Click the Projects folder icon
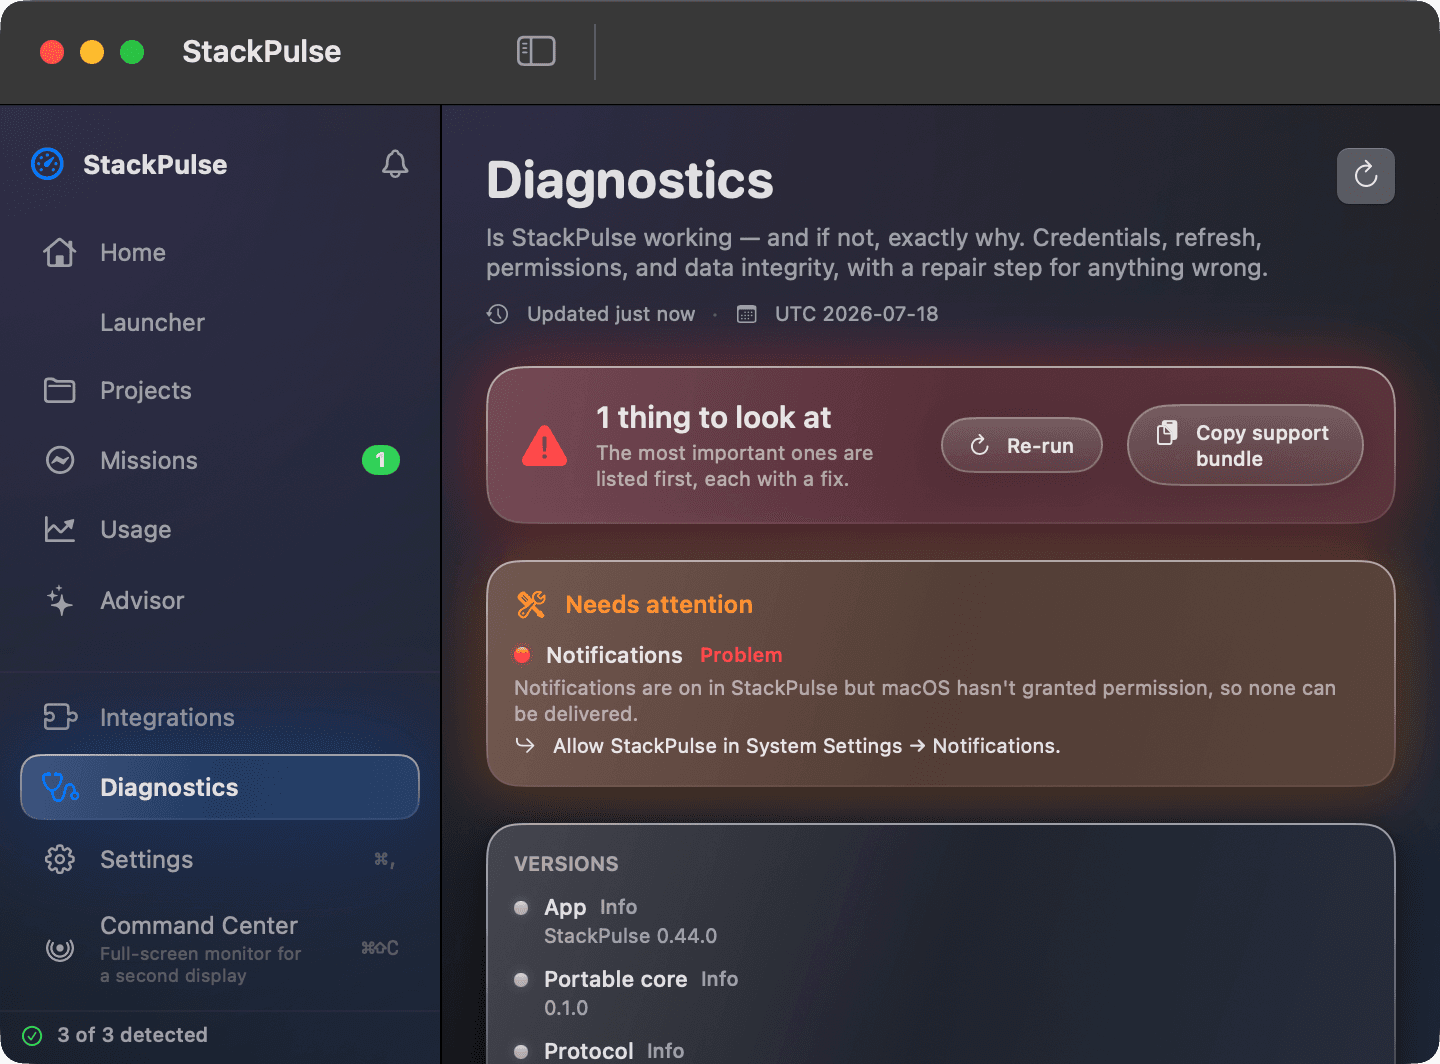The height and width of the screenshot is (1064, 1440). click(60, 390)
